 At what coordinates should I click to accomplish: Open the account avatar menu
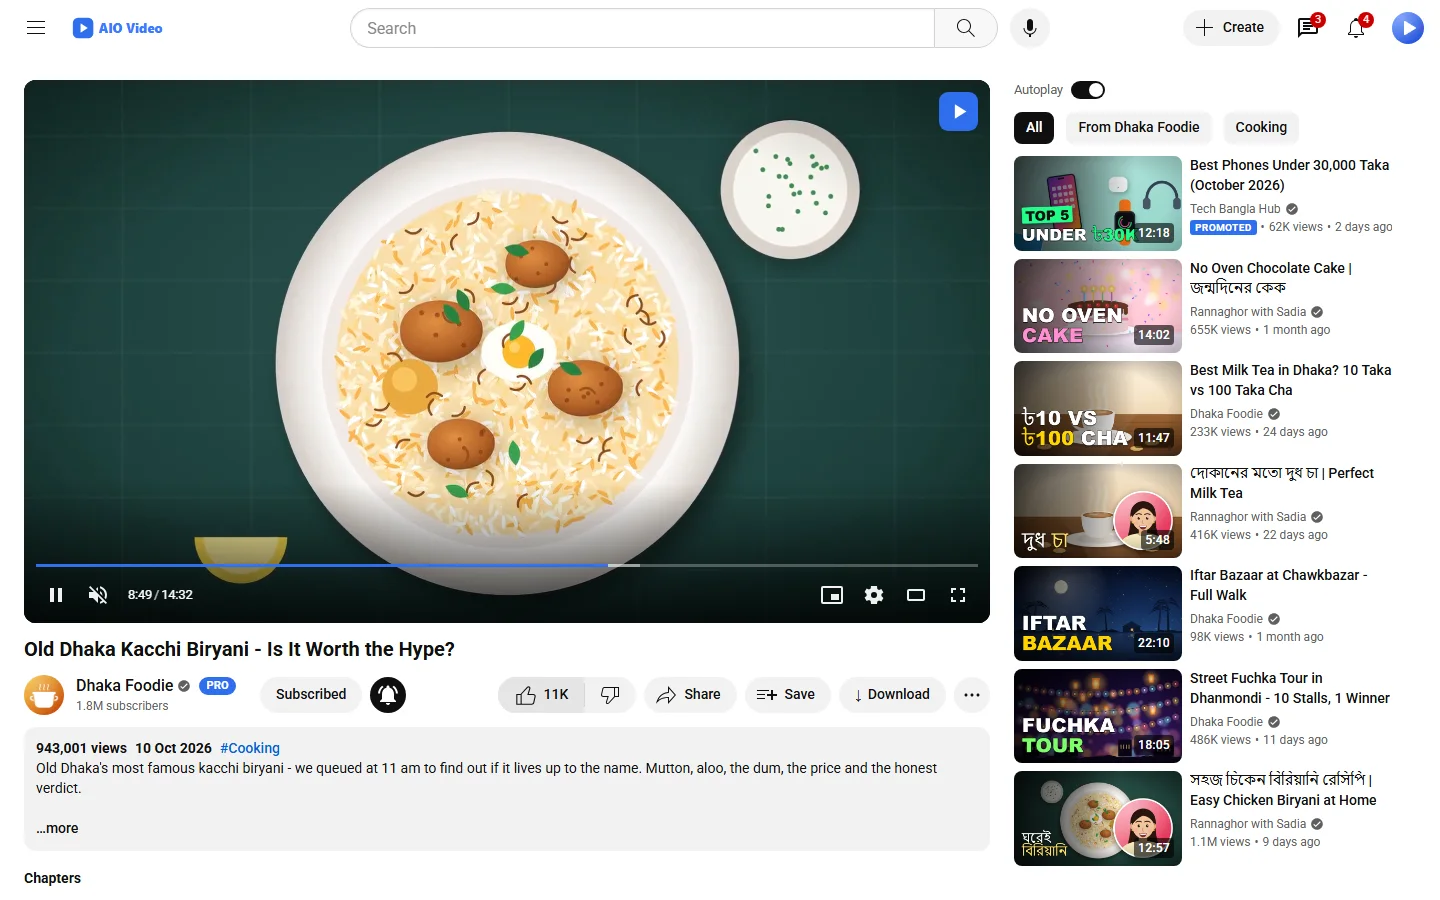[1408, 28]
